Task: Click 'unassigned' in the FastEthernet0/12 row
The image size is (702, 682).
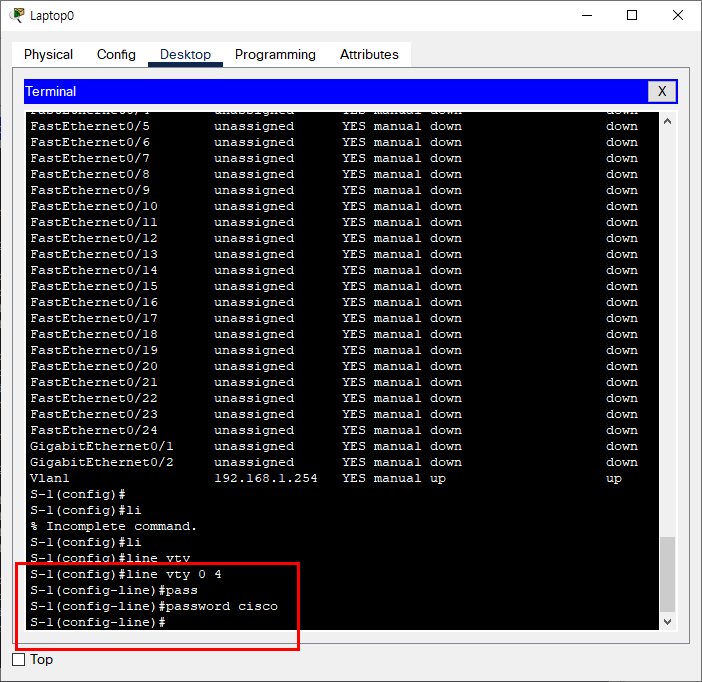Action: point(254,238)
